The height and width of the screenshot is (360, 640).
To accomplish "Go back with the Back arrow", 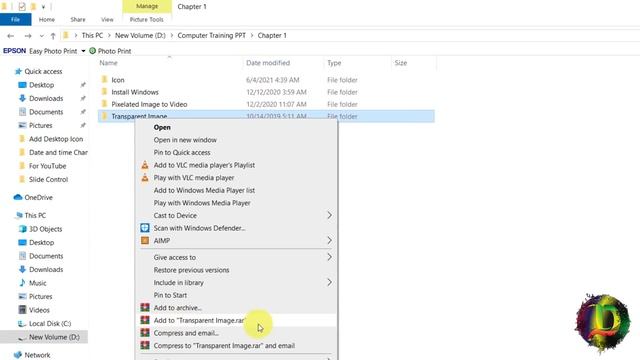I will coord(11,36).
